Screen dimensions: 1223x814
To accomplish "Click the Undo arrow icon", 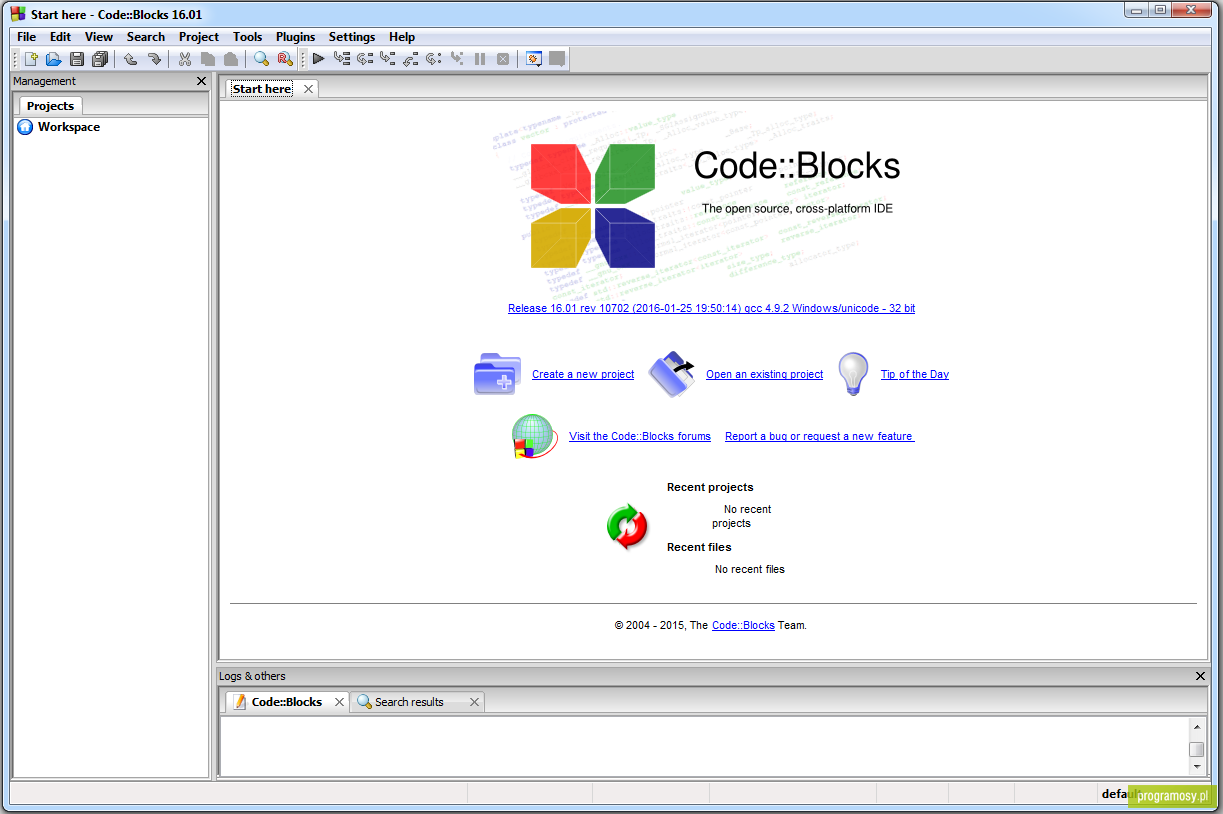I will (130, 59).
